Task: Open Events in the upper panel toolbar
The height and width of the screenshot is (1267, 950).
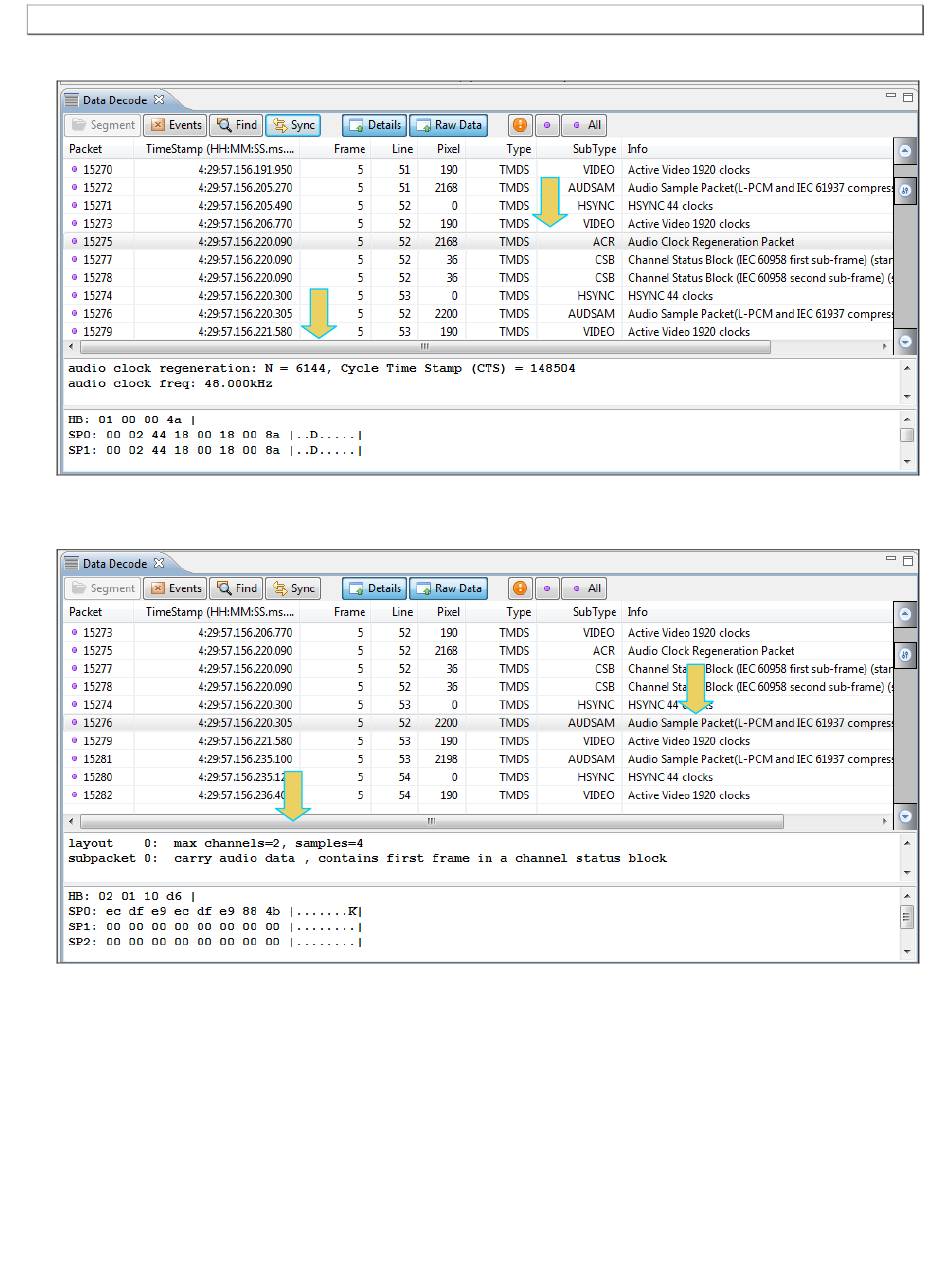Action: (x=175, y=125)
